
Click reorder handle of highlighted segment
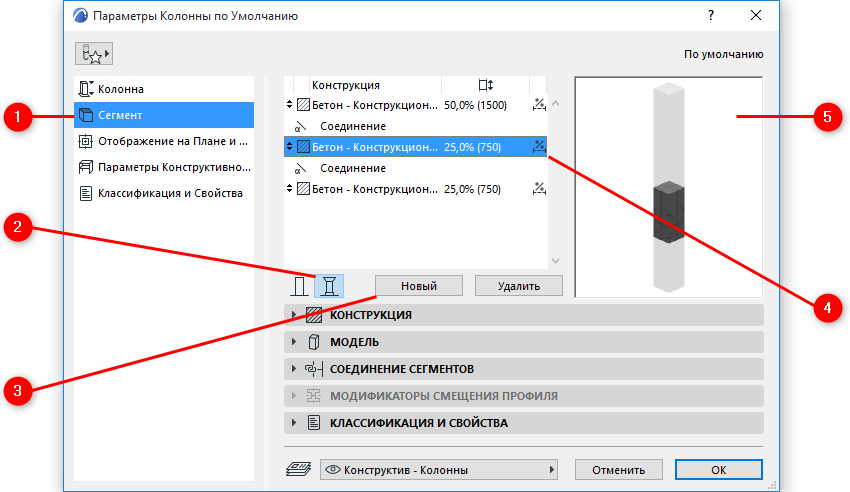point(289,146)
